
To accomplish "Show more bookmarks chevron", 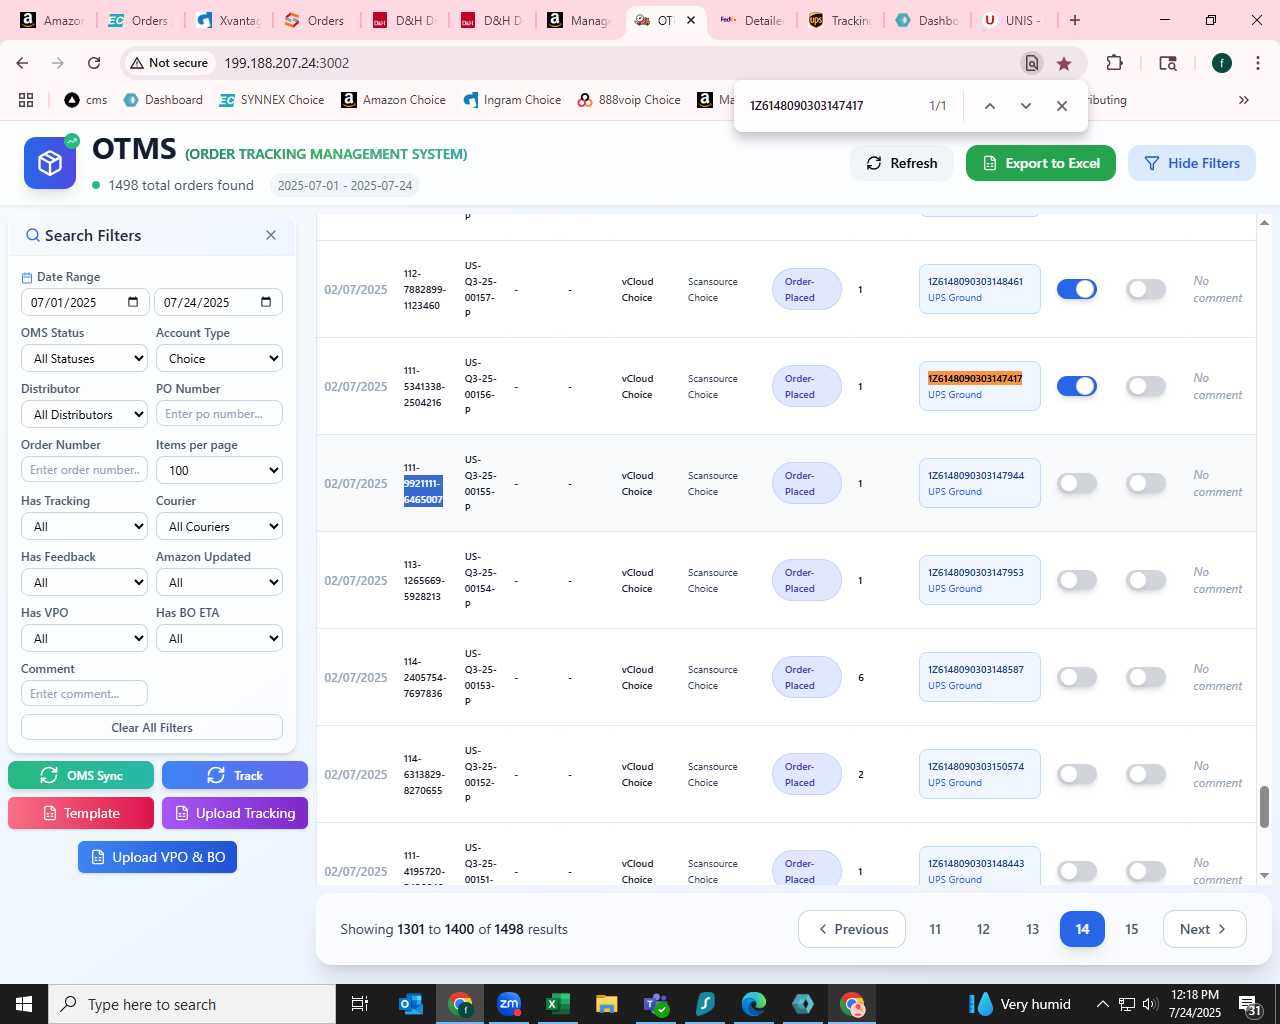I will [x=1244, y=100].
